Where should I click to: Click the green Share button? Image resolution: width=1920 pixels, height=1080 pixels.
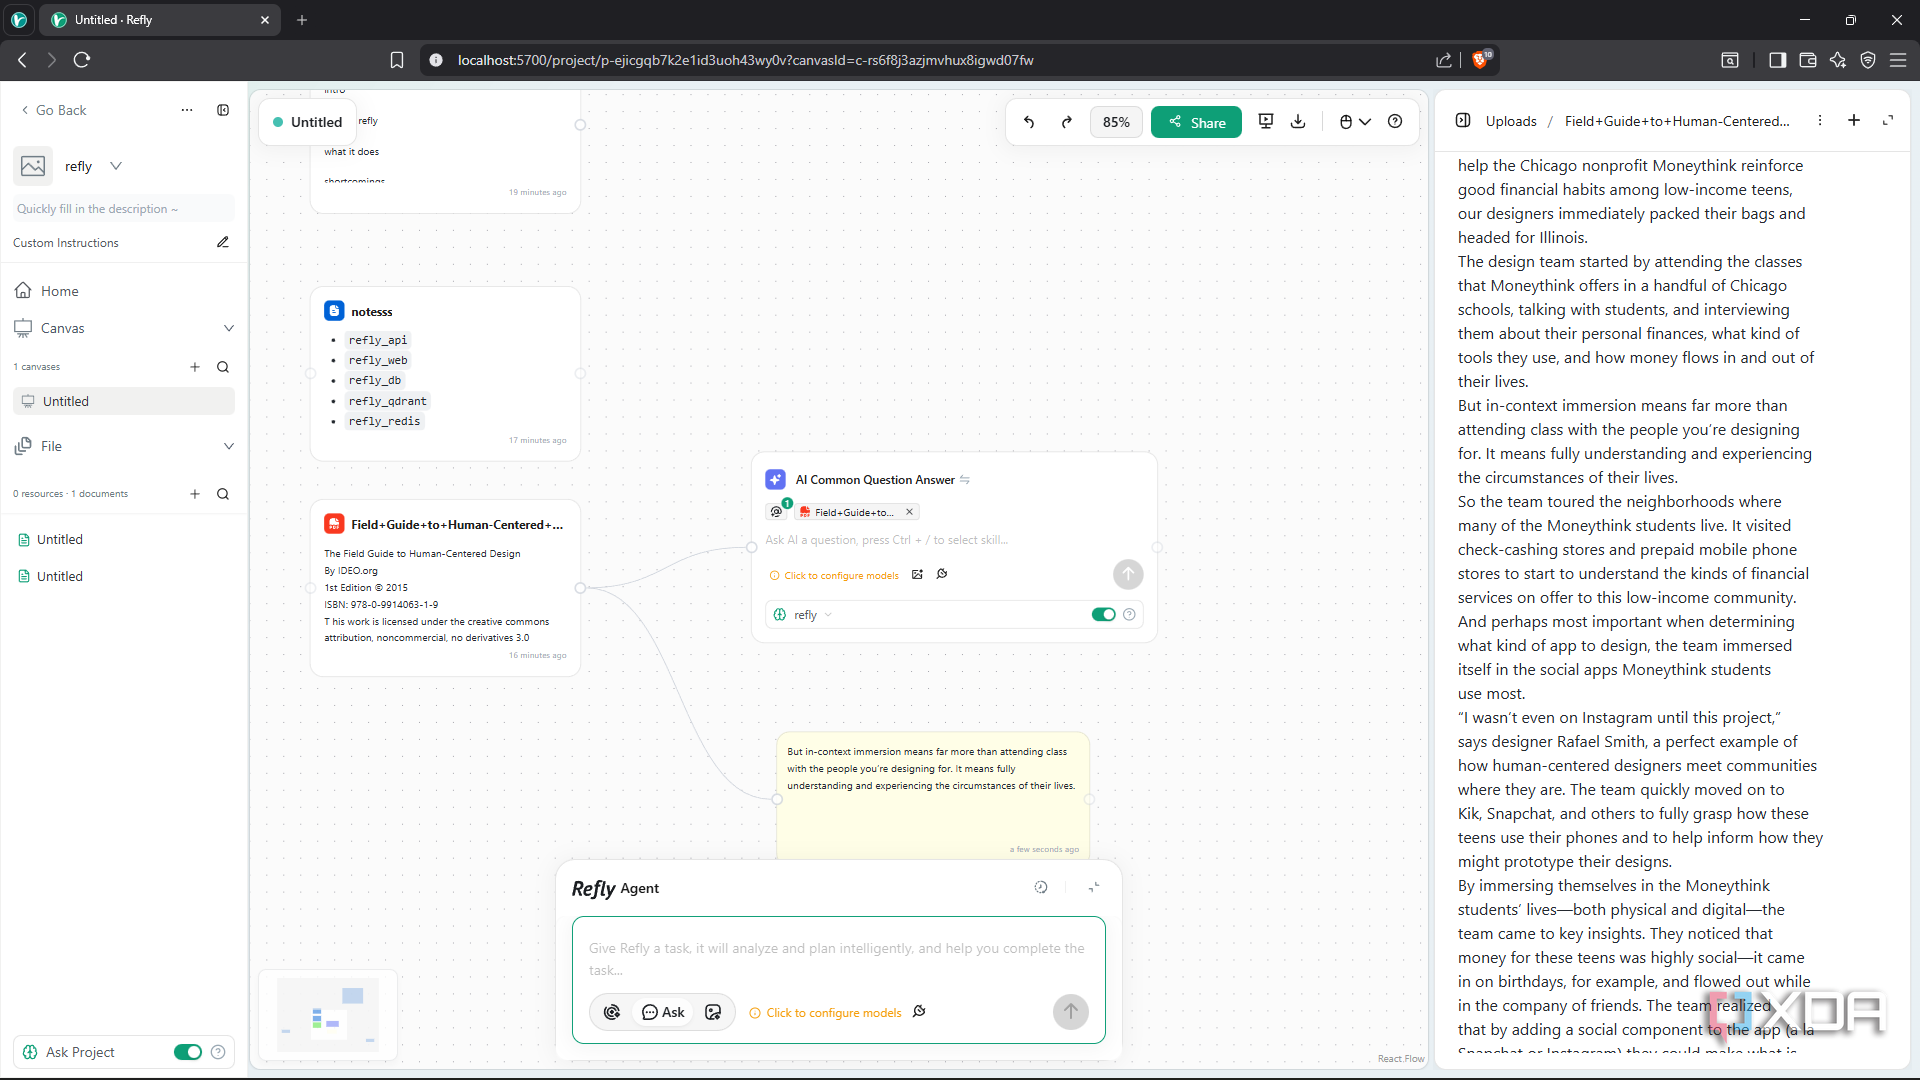1196,122
